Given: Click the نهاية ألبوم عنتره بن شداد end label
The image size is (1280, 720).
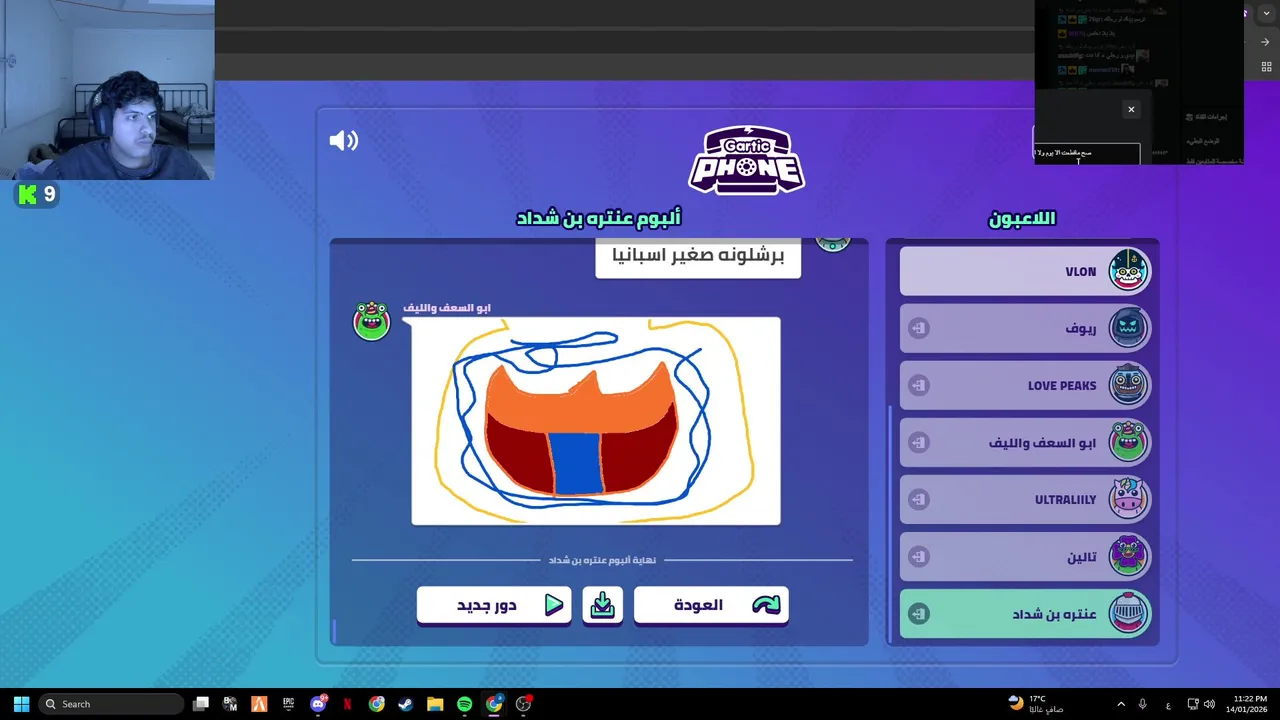Looking at the screenshot, I should tap(602, 560).
